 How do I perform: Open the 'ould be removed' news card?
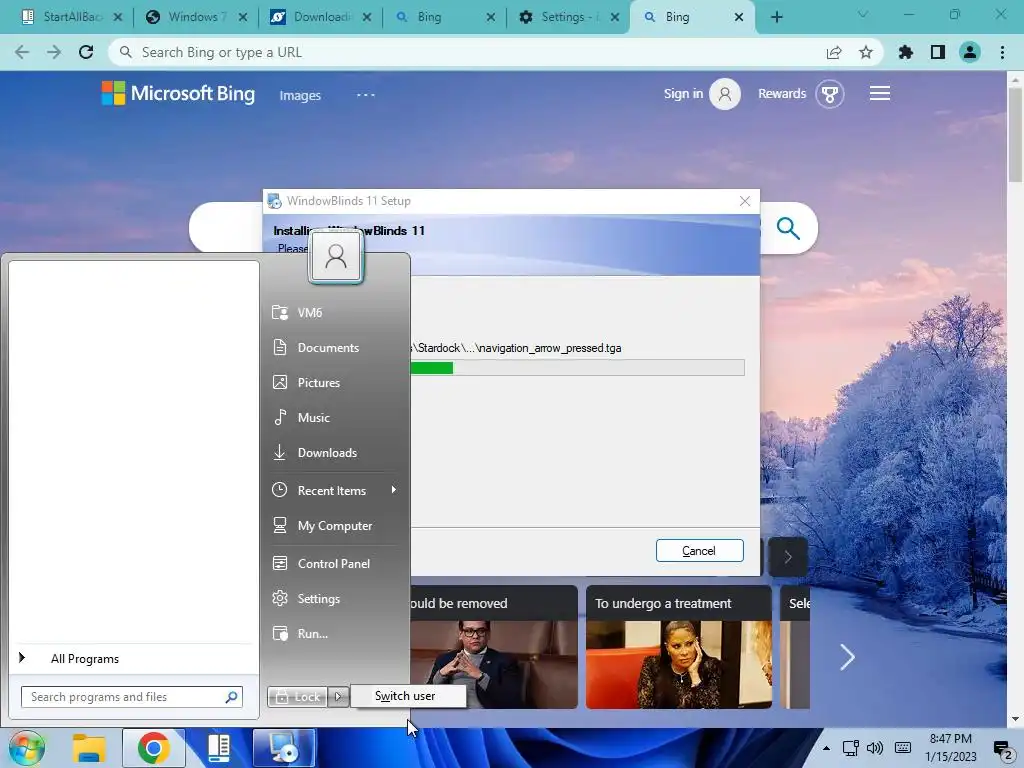click(494, 647)
